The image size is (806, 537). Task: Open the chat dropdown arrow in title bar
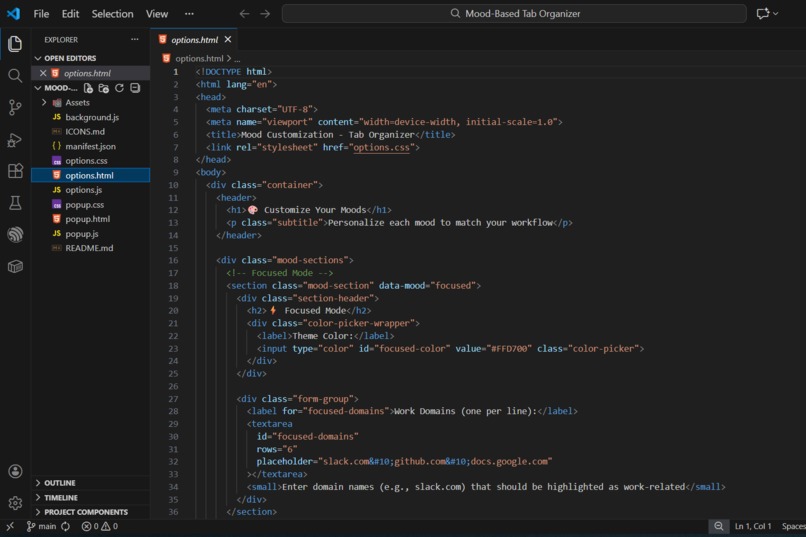pyautogui.click(x=776, y=14)
